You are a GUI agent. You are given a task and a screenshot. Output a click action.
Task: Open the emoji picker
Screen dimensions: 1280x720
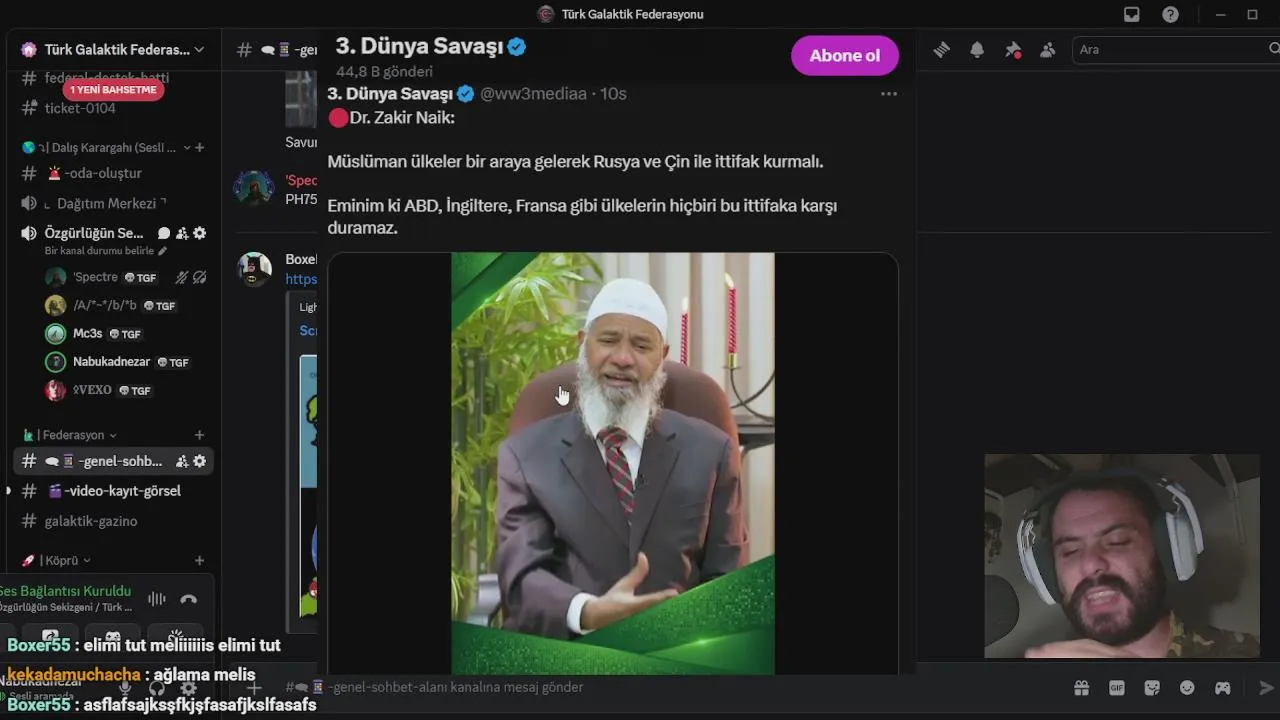tap(1187, 688)
